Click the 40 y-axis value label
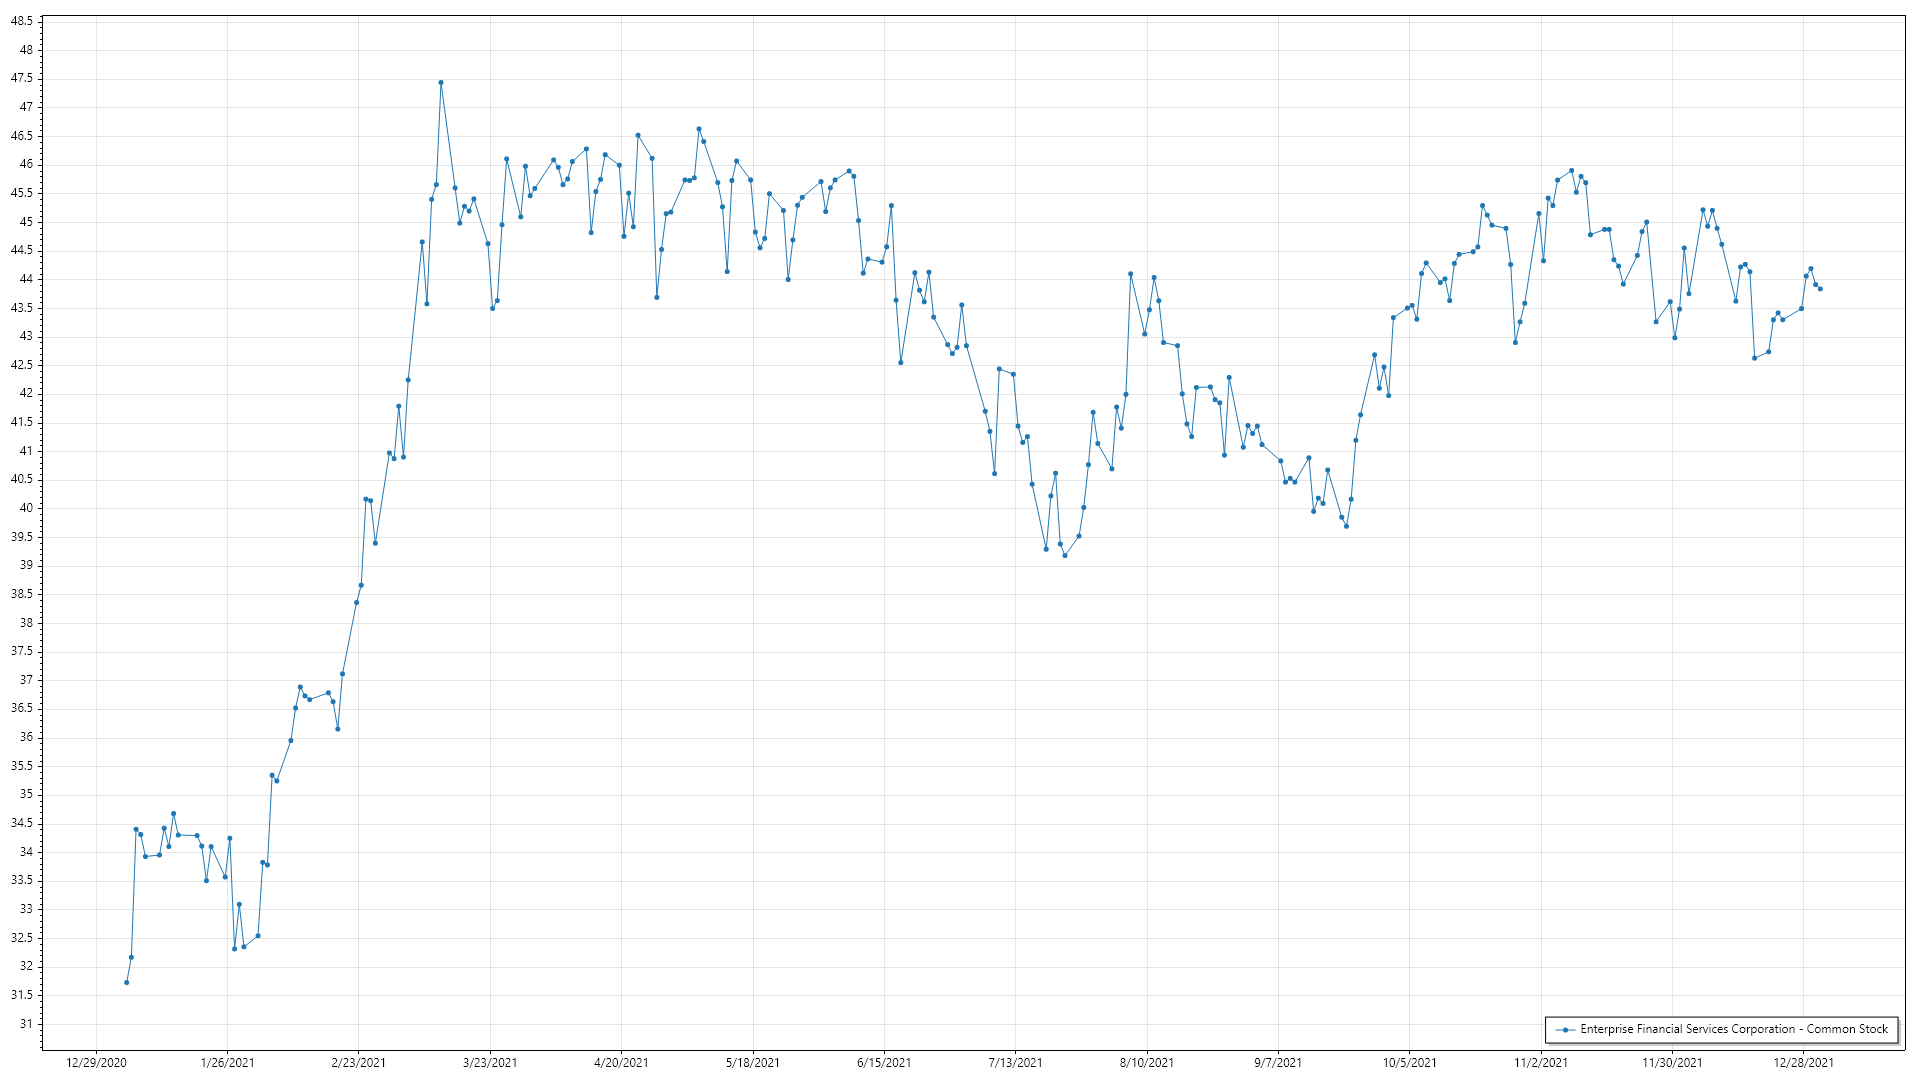 point(26,508)
